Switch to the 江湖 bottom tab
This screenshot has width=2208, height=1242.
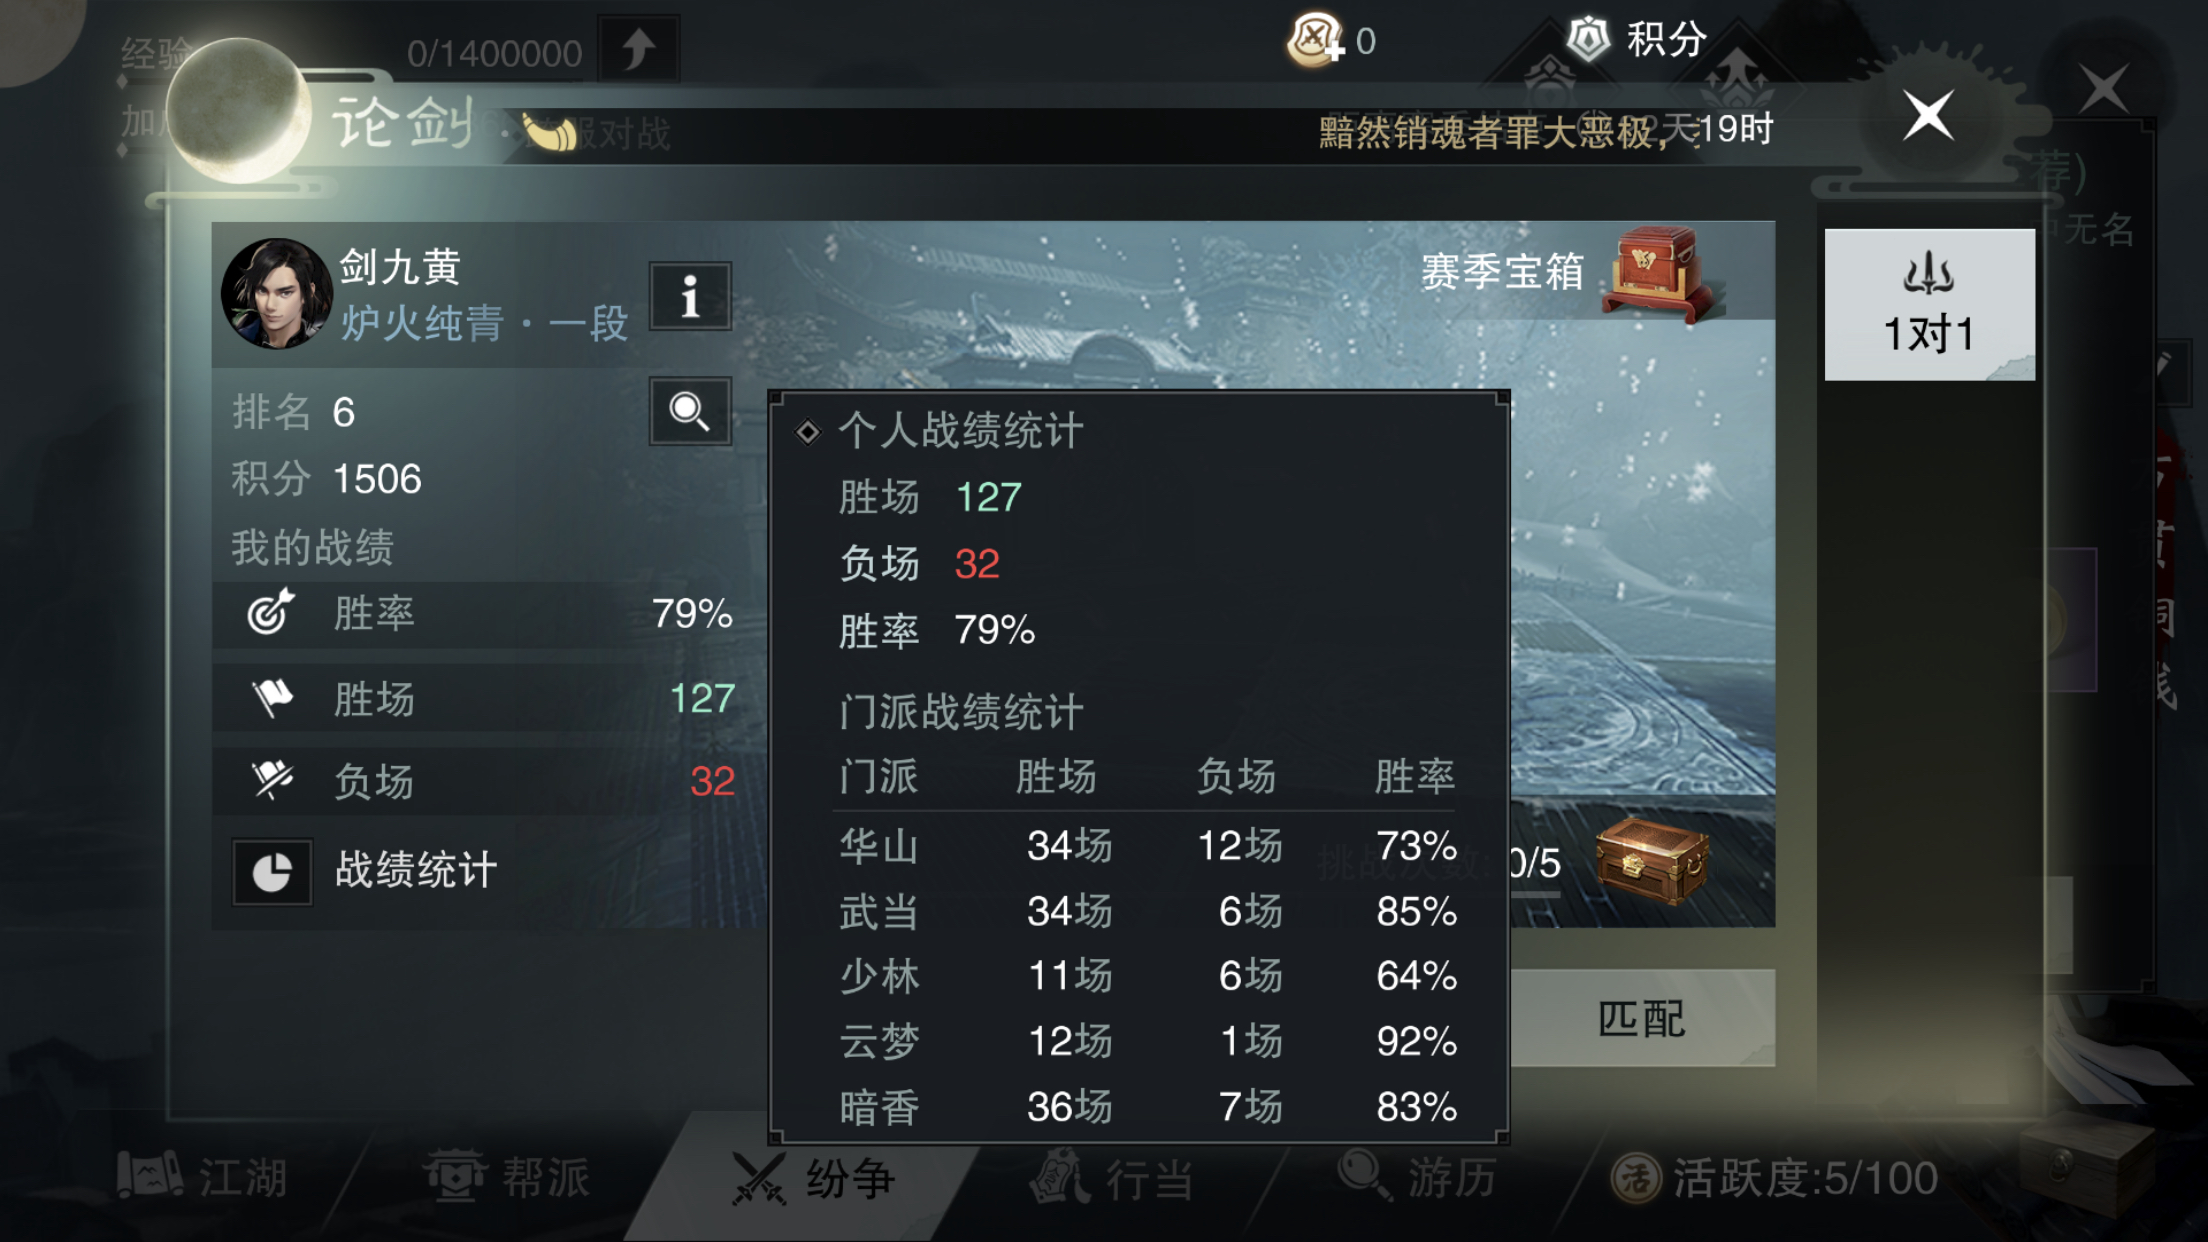(203, 1177)
